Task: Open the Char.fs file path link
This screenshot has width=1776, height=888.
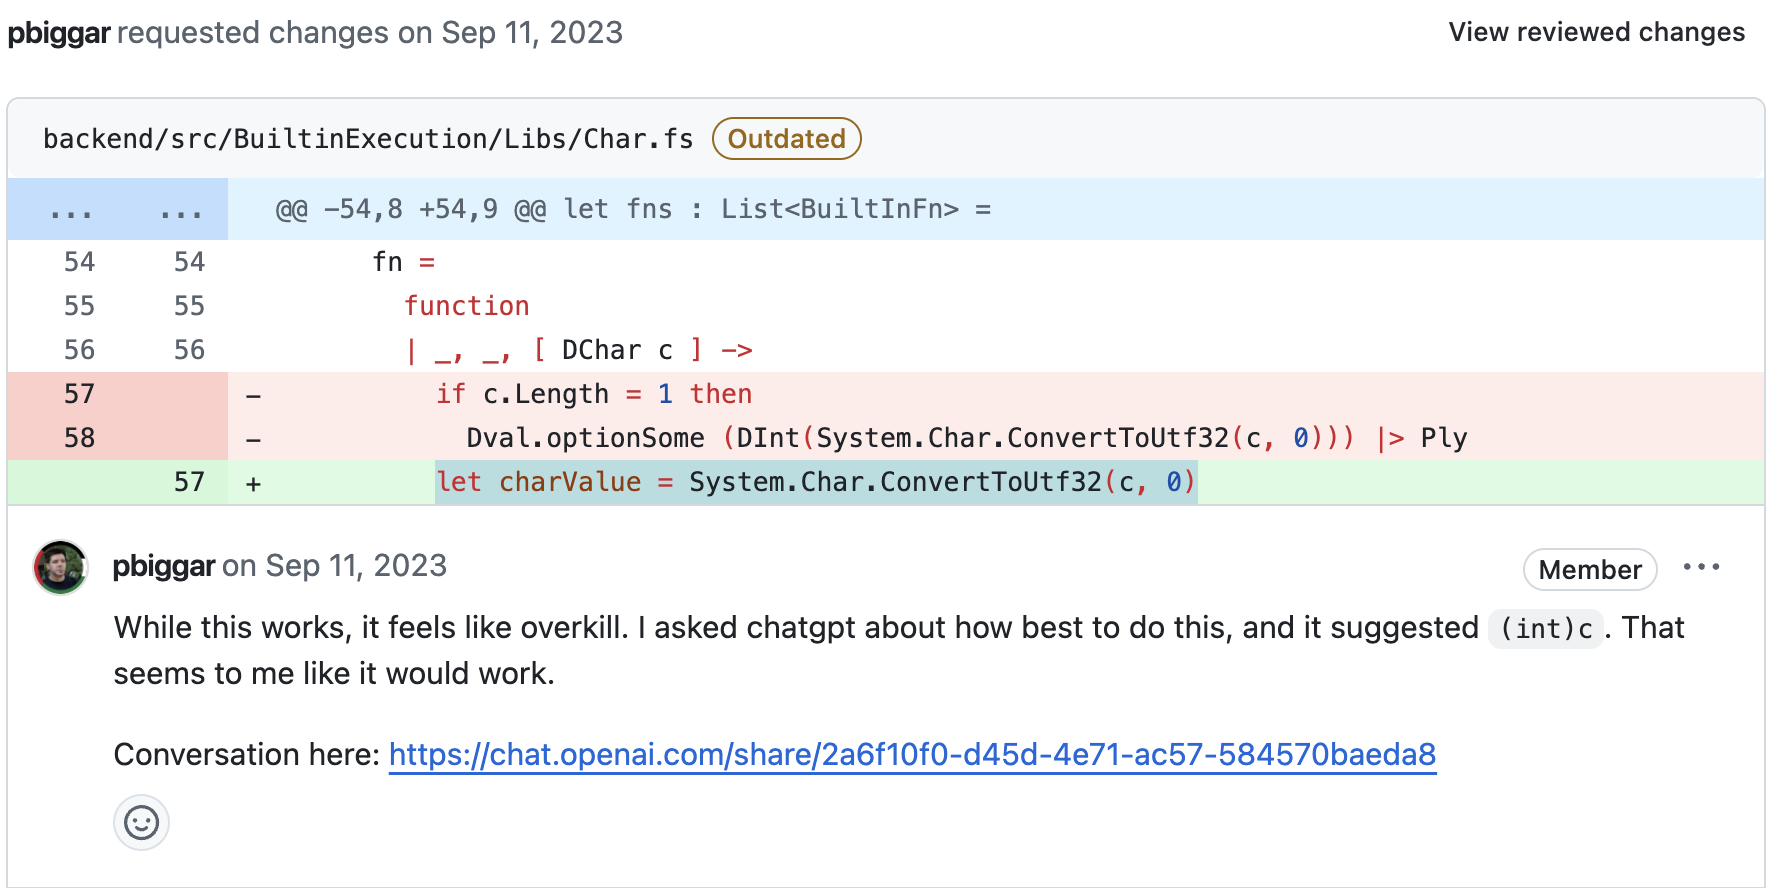Action: pos(368,139)
